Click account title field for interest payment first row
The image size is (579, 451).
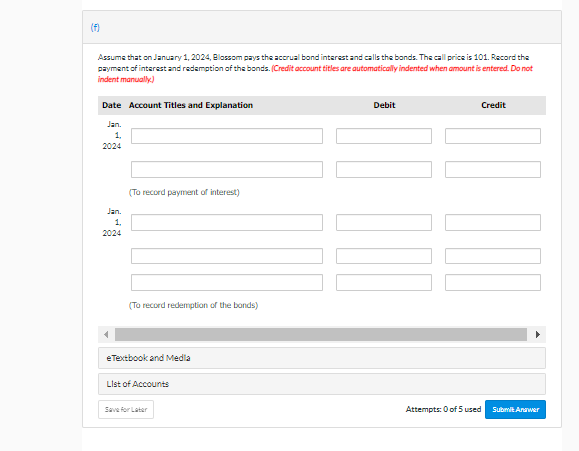(227, 136)
